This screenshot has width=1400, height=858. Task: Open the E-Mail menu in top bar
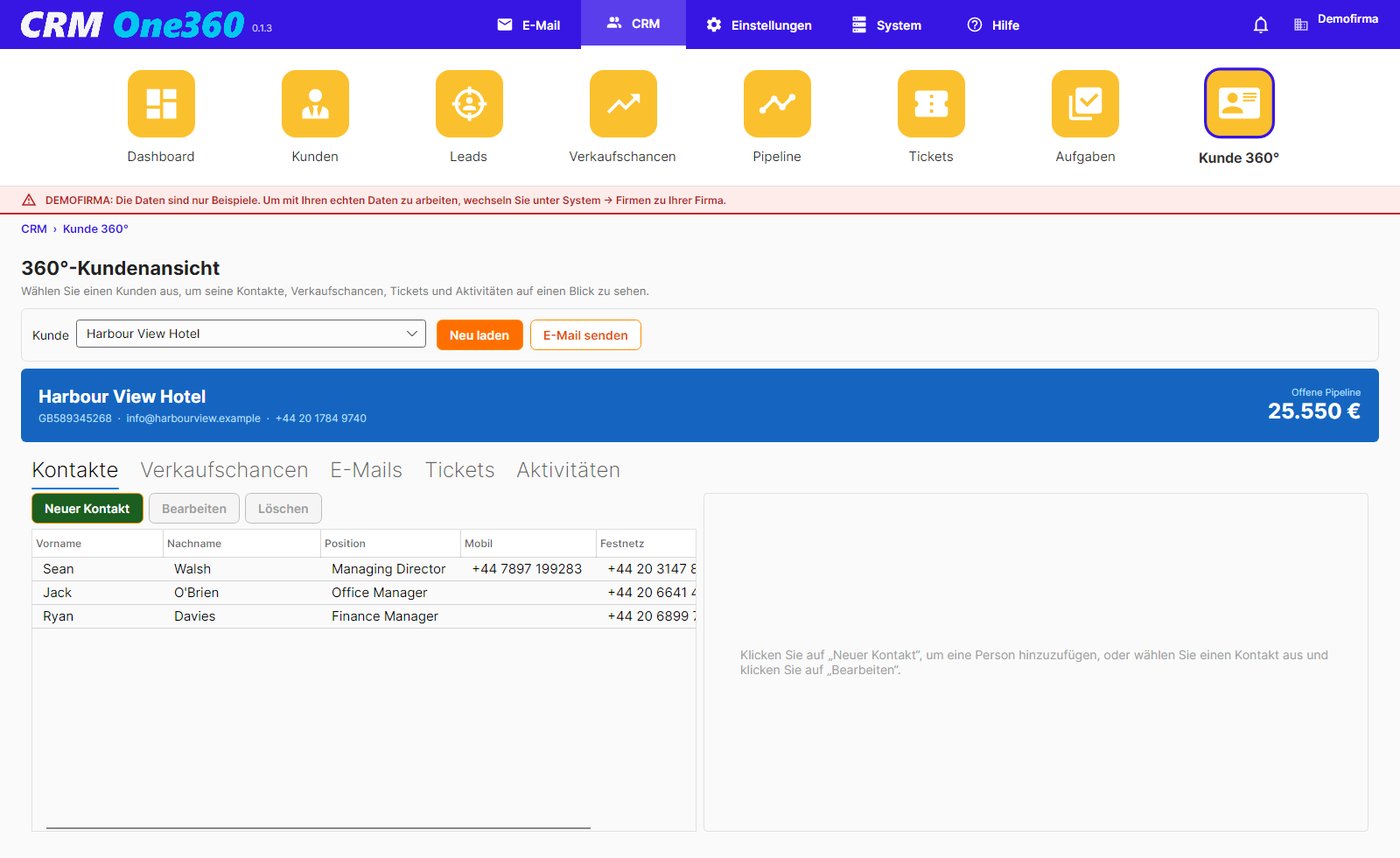[x=528, y=25]
